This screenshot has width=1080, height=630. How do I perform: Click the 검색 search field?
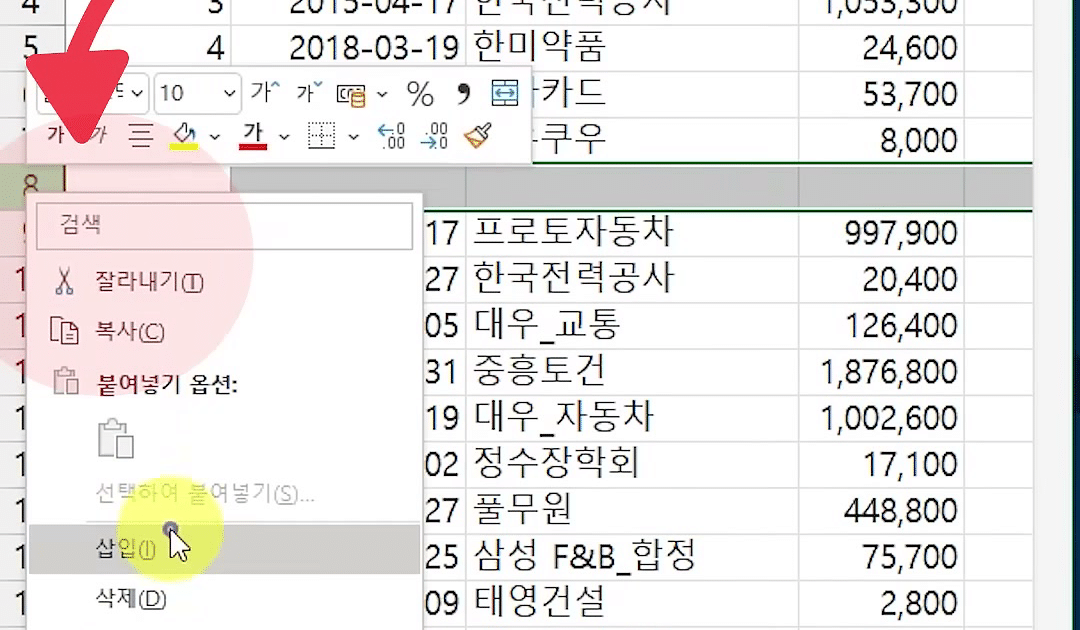click(x=225, y=225)
